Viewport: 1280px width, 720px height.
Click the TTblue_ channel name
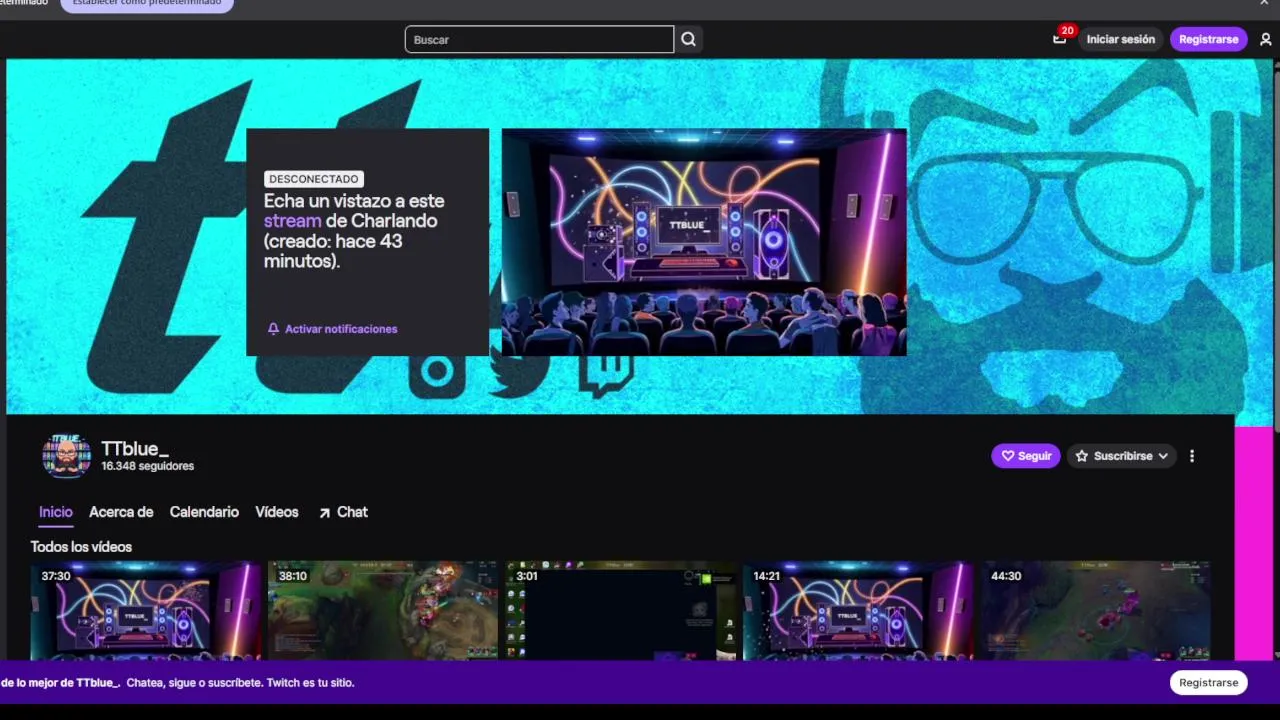(135, 449)
